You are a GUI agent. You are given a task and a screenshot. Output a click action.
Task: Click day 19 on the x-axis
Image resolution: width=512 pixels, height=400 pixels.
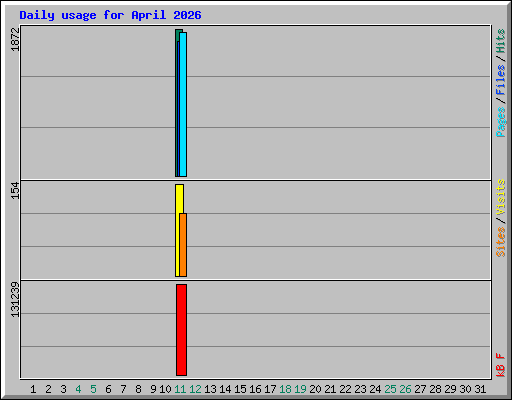coord(300,389)
